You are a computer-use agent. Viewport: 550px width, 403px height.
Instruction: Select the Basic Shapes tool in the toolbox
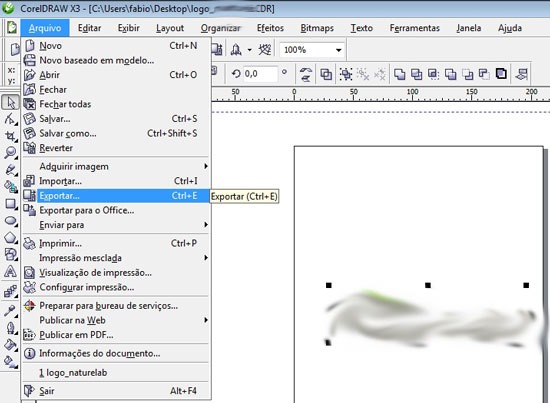[11, 254]
